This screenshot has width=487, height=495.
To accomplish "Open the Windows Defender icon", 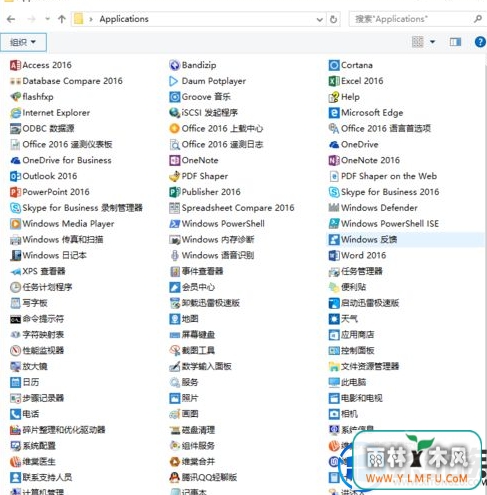I will [x=334, y=208].
